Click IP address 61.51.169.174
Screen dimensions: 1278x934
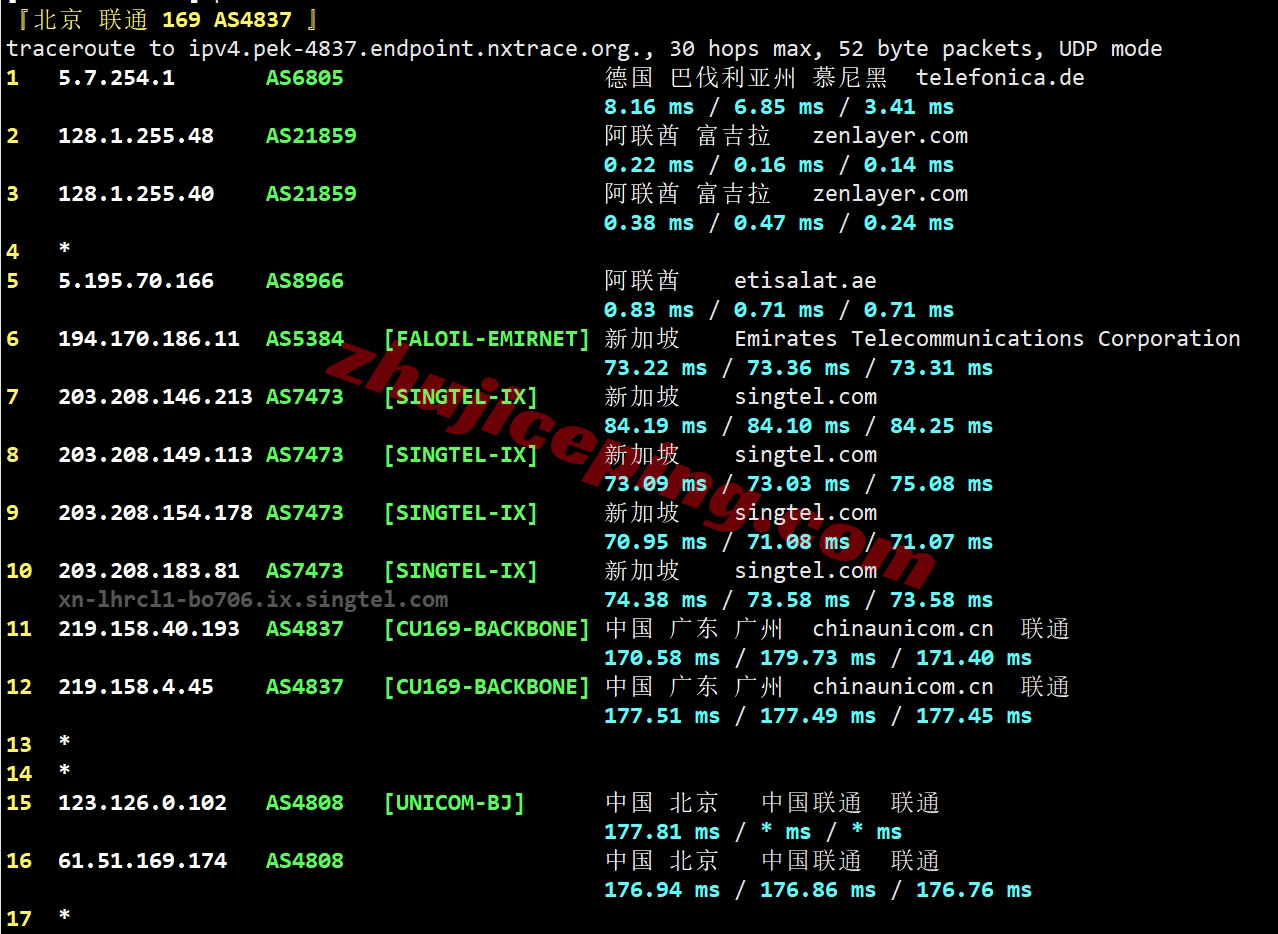[142, 861]
